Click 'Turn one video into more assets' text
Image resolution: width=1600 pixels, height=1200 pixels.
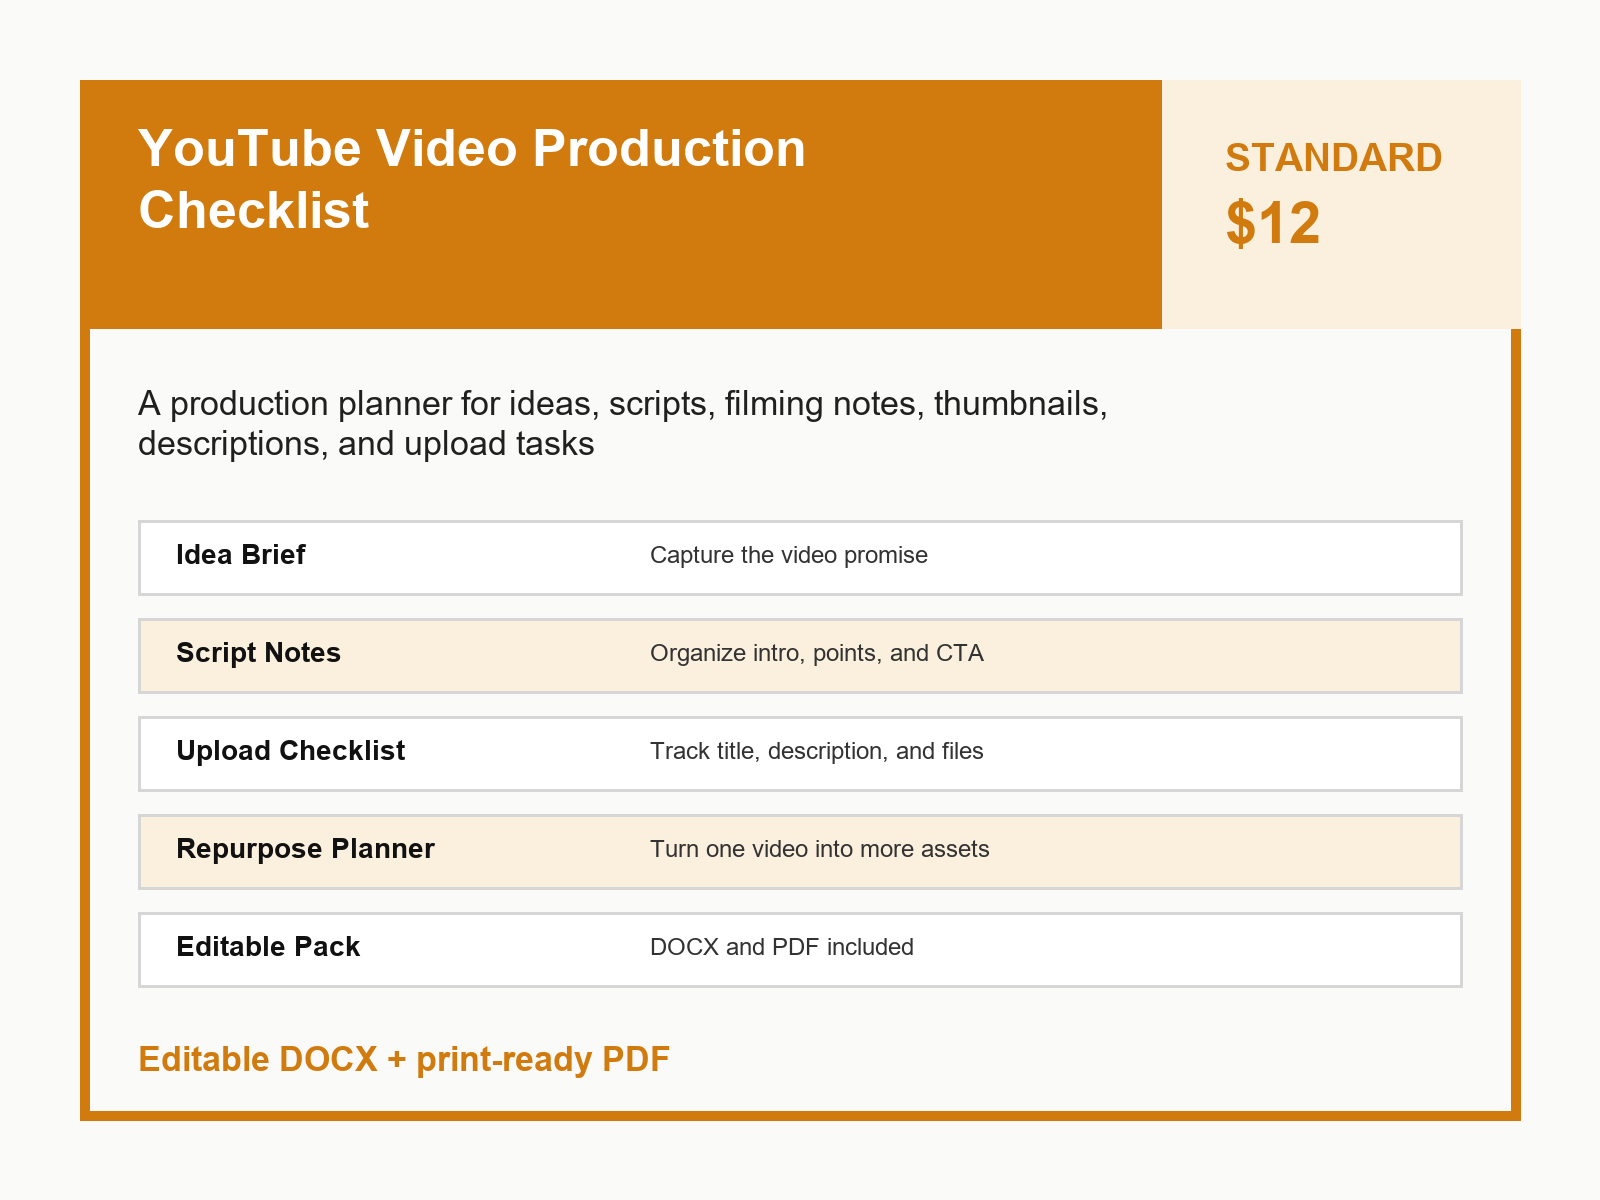pyautogui.click(x=819, y=849)
